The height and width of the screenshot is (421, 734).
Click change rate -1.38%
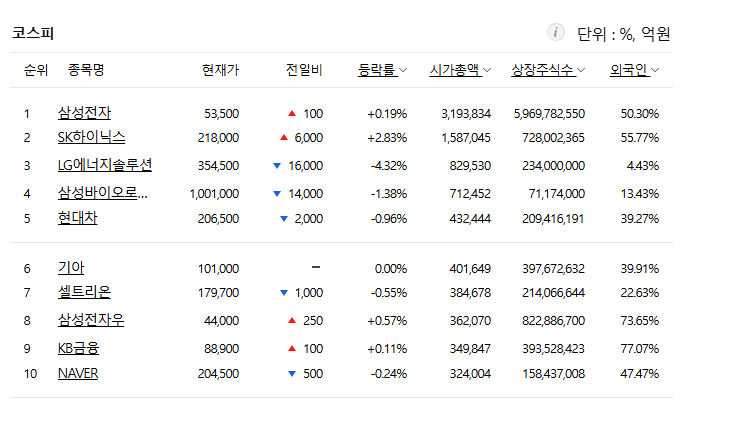[x=389, y=194]
